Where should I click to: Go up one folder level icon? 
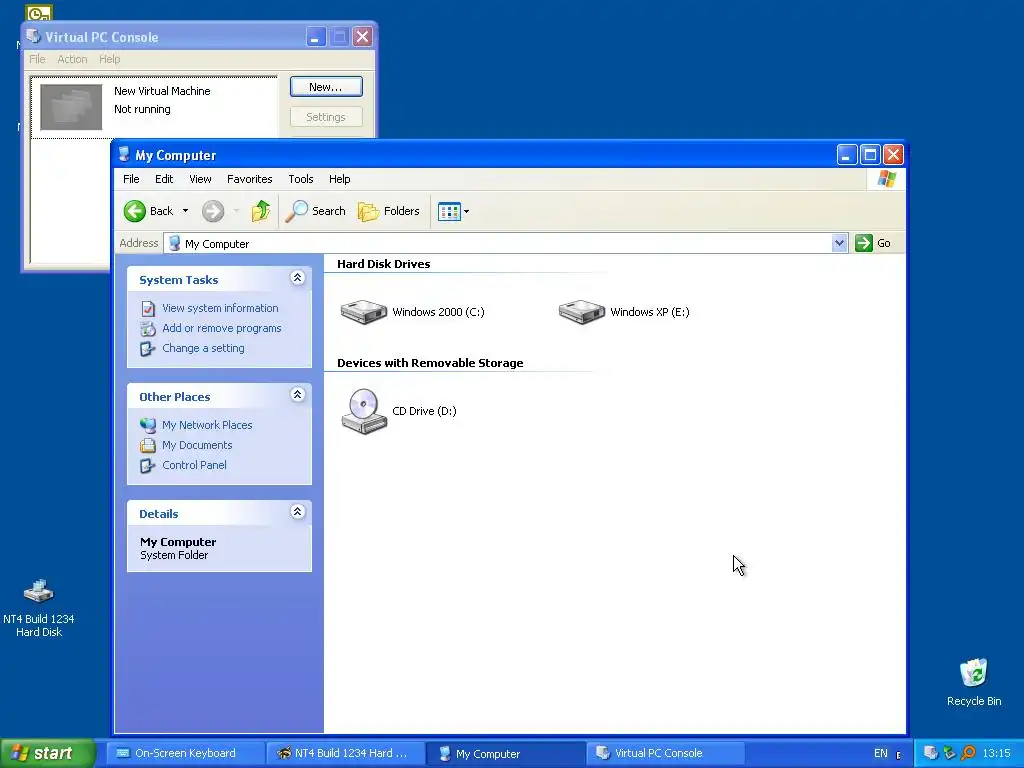coord(261,211)
